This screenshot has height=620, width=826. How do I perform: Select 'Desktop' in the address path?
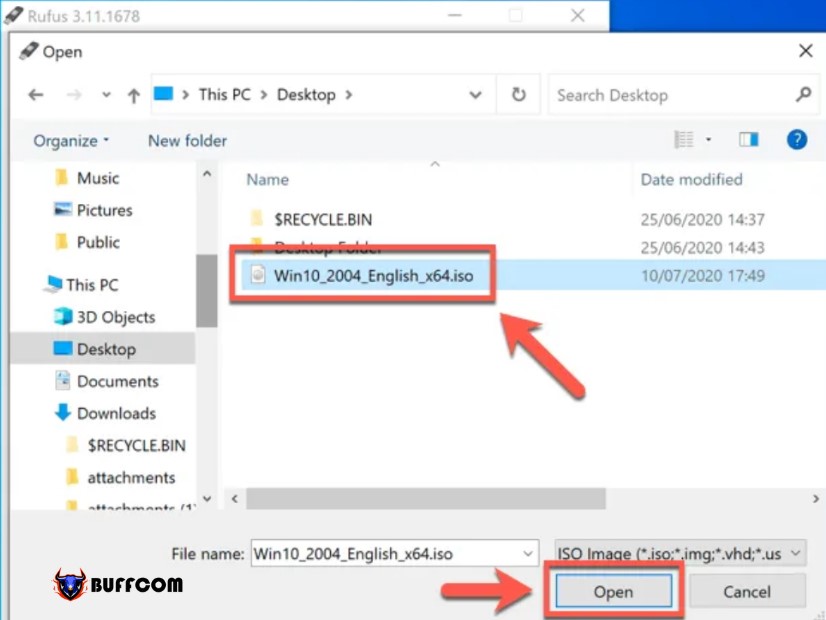(x=306, y=95)
